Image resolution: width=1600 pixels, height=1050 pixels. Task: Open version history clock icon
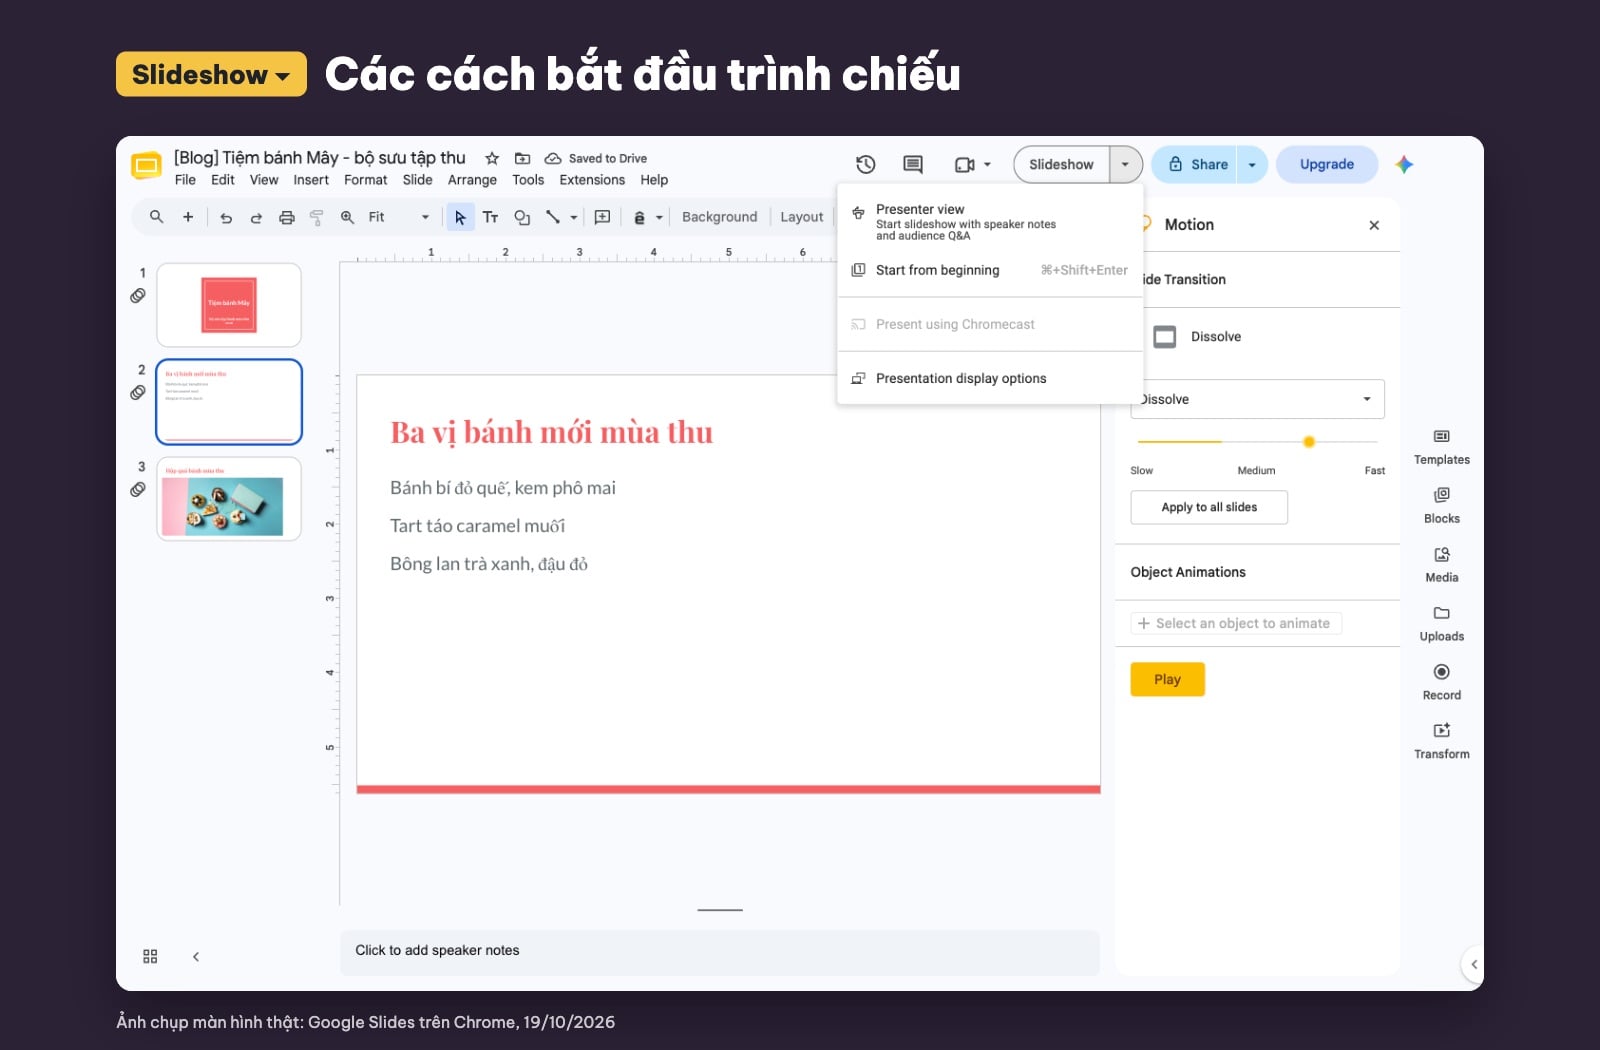tap(866, 165)
